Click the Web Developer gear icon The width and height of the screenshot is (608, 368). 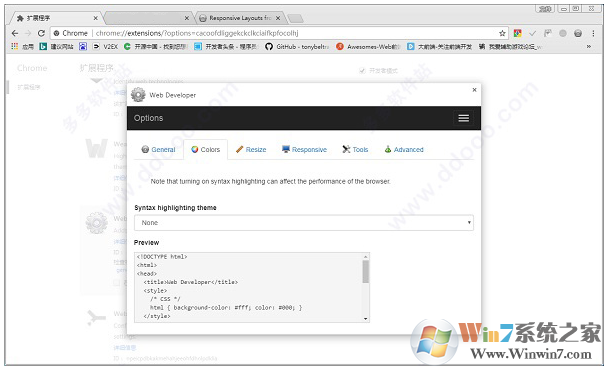click(x=138, y=95)
